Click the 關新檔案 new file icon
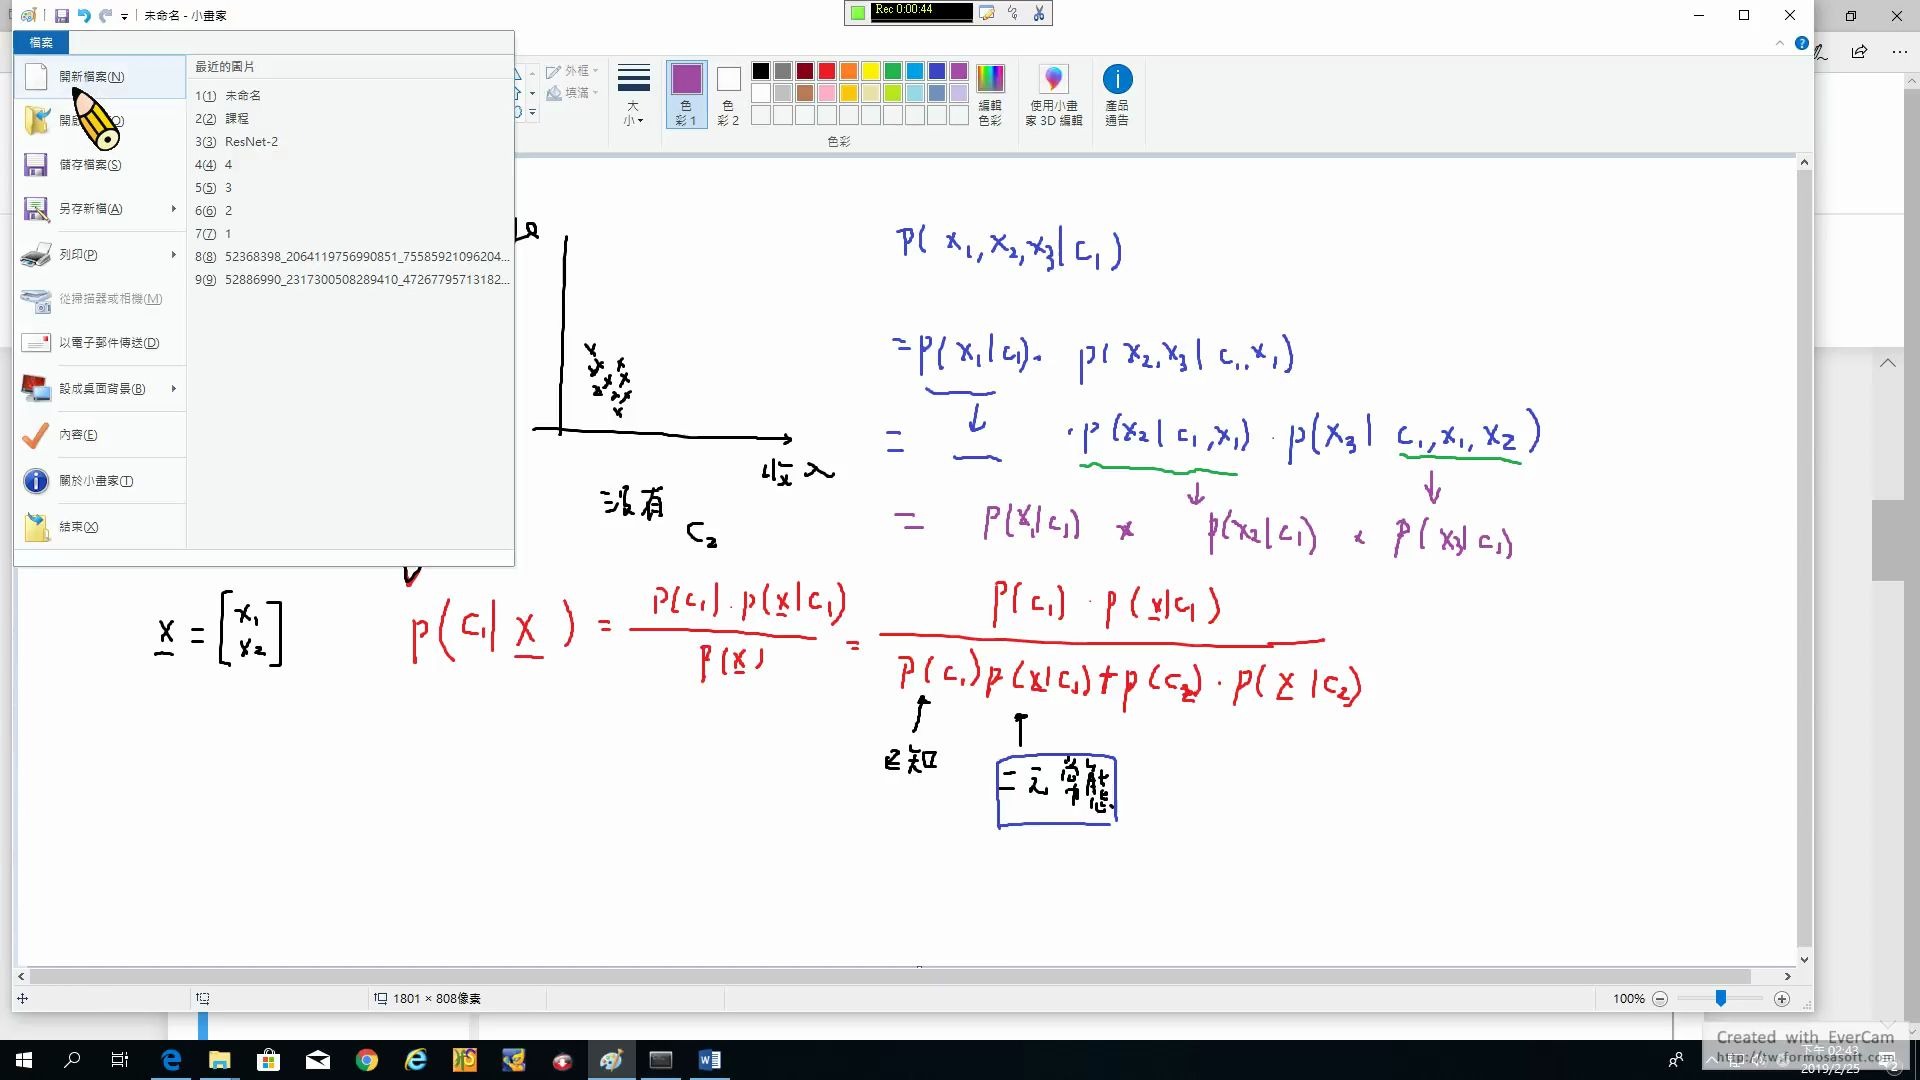Image resolution: width=1920 pixels, height=1080 pixels. [36, 76]
